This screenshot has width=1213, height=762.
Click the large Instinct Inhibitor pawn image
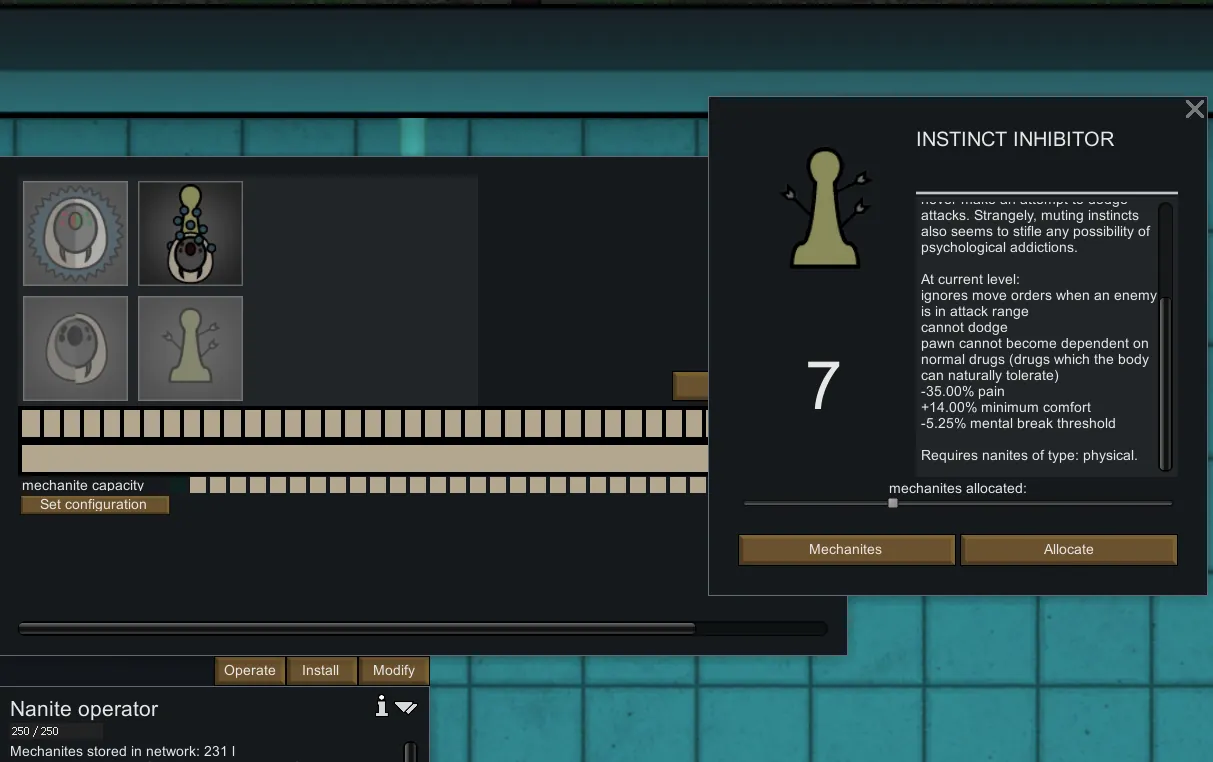(x=824, y=209)
